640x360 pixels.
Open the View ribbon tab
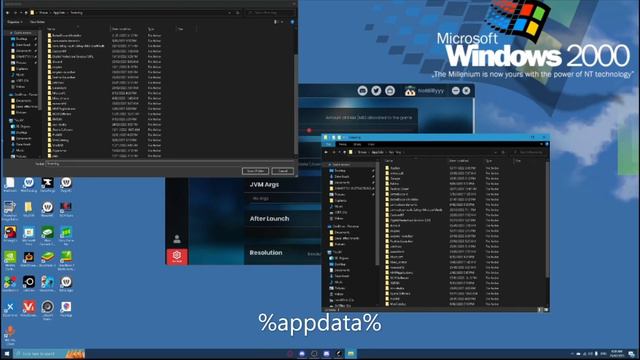click(x=371, y=144)
